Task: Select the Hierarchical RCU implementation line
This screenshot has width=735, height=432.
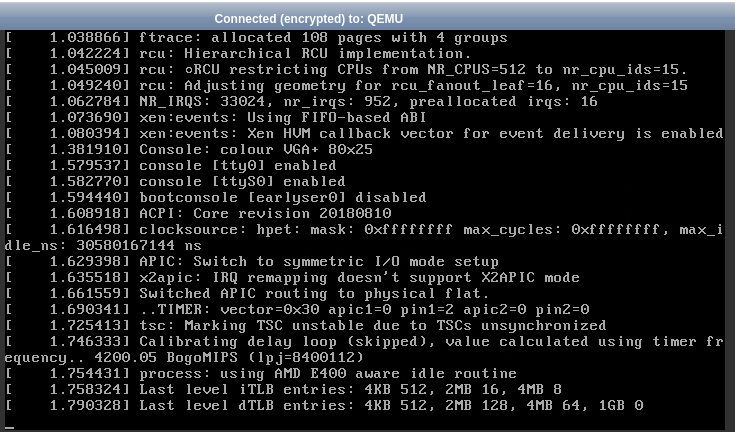Action: click(x=238, y=53)
